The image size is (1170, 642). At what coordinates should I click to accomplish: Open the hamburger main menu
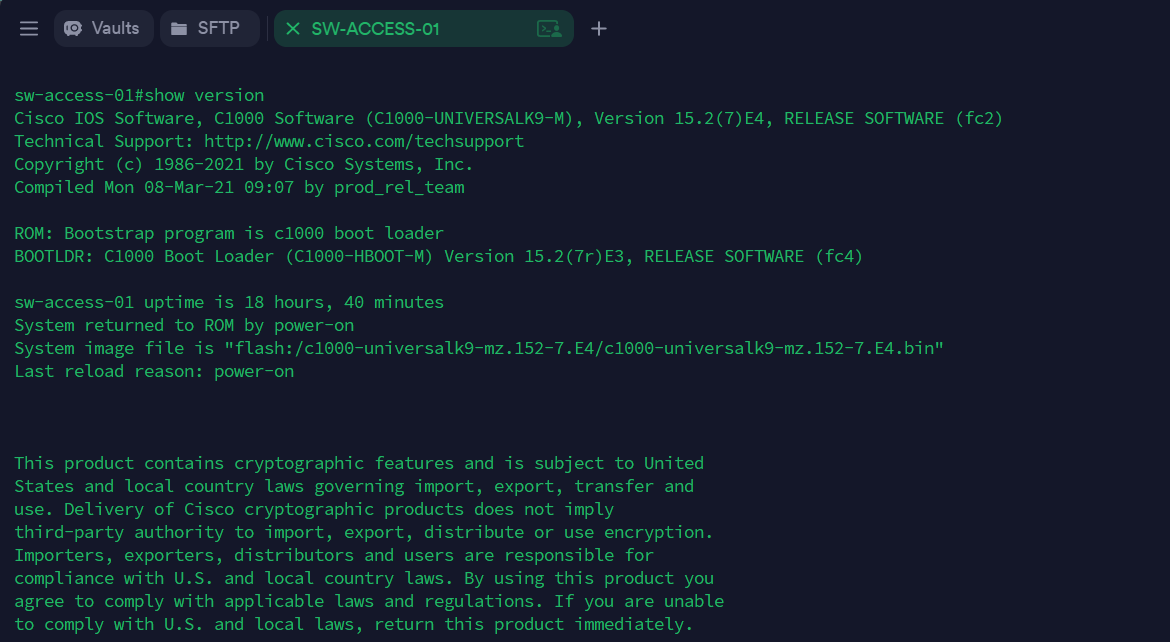pyautogui.click(x=29, y=29)
